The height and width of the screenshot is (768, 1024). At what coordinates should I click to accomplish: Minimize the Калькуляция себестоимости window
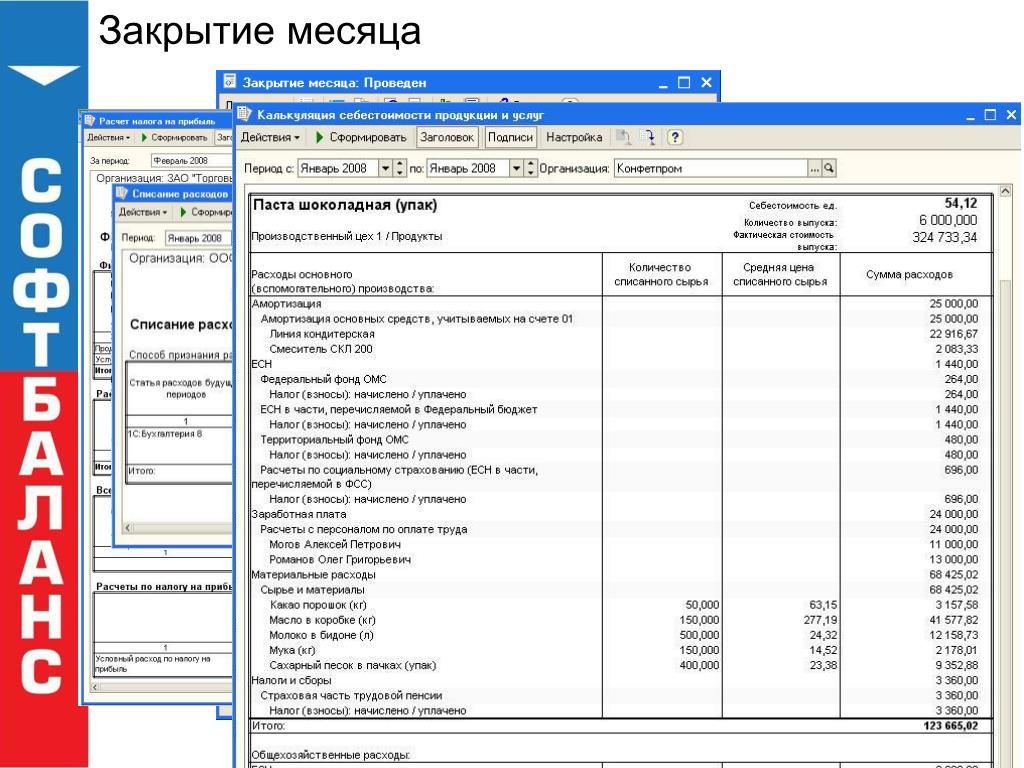pos(970,116)
